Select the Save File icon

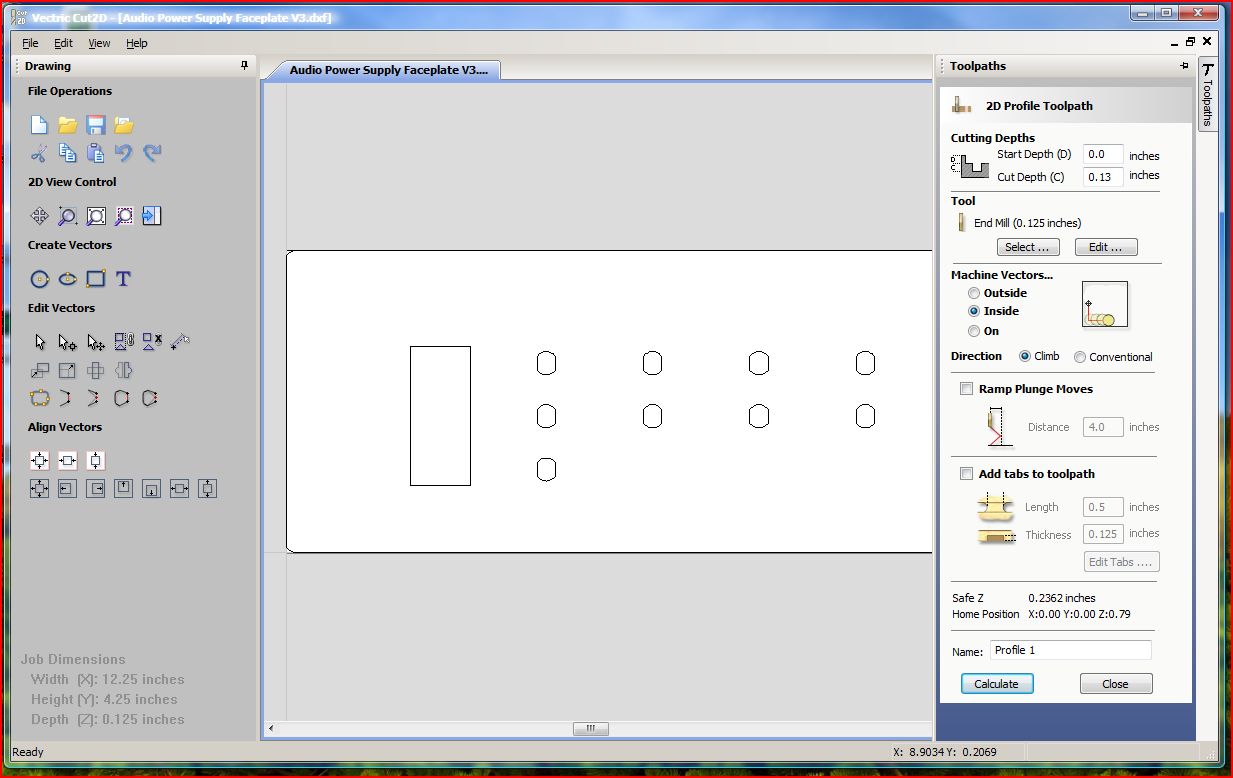pos(95,124)
